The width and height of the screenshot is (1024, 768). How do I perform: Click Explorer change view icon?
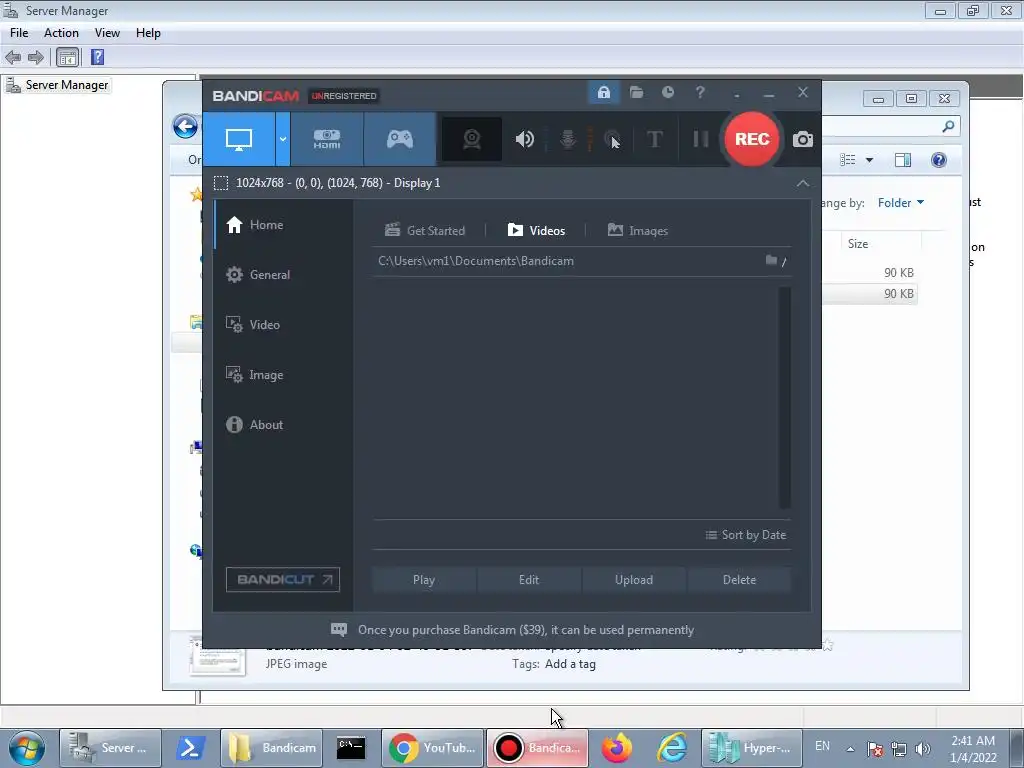[848, 160]
